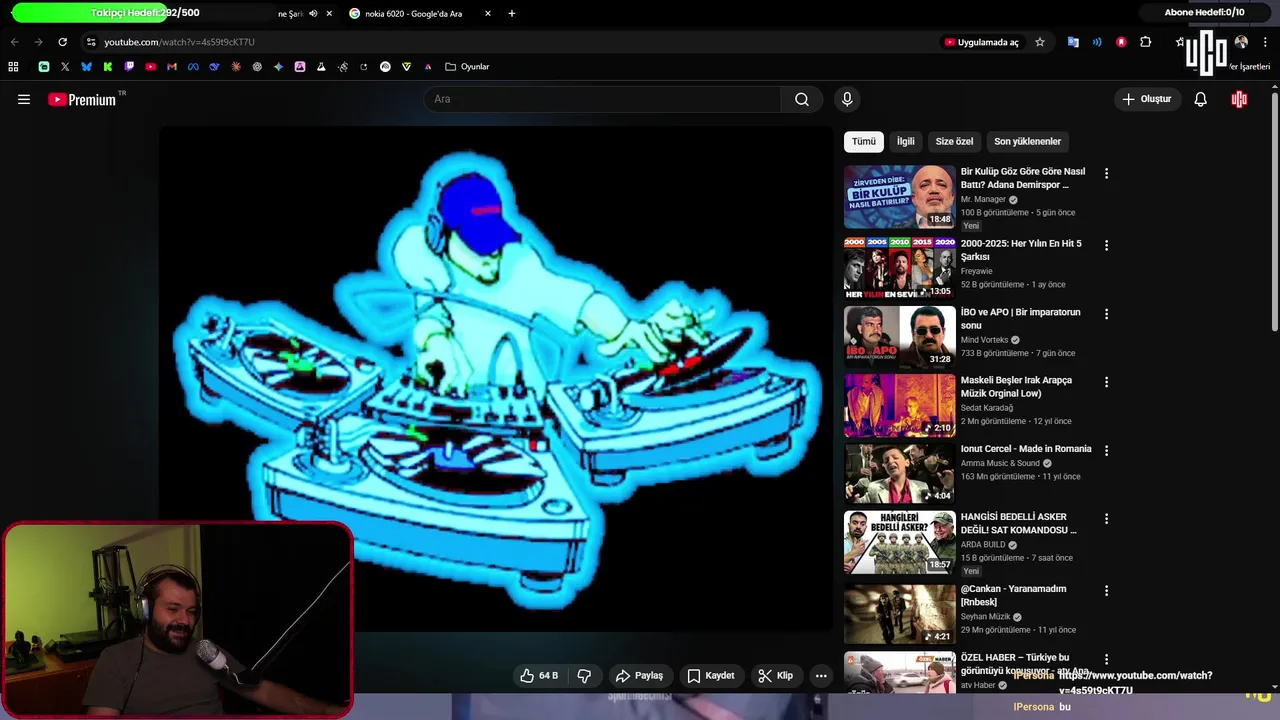
Task: Click the Amma Music & Sound channel name
Action: click(1000, 463)
